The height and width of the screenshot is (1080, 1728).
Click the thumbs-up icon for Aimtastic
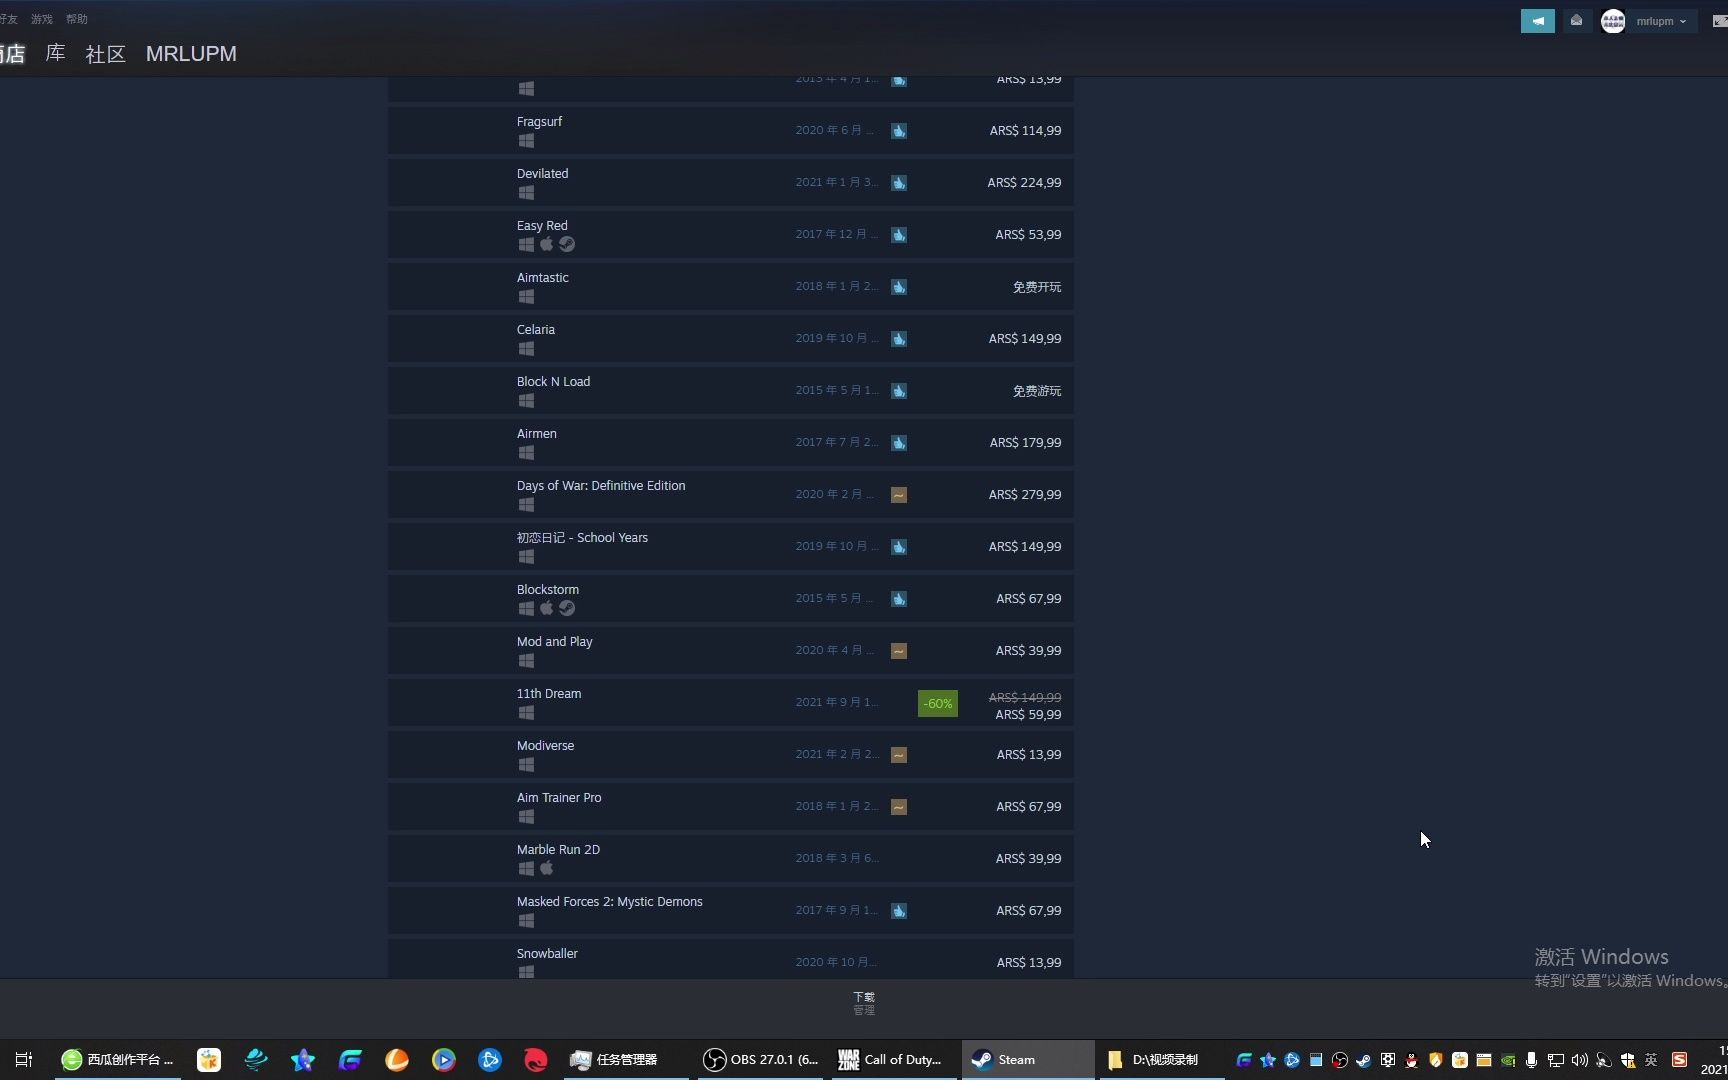899,287
